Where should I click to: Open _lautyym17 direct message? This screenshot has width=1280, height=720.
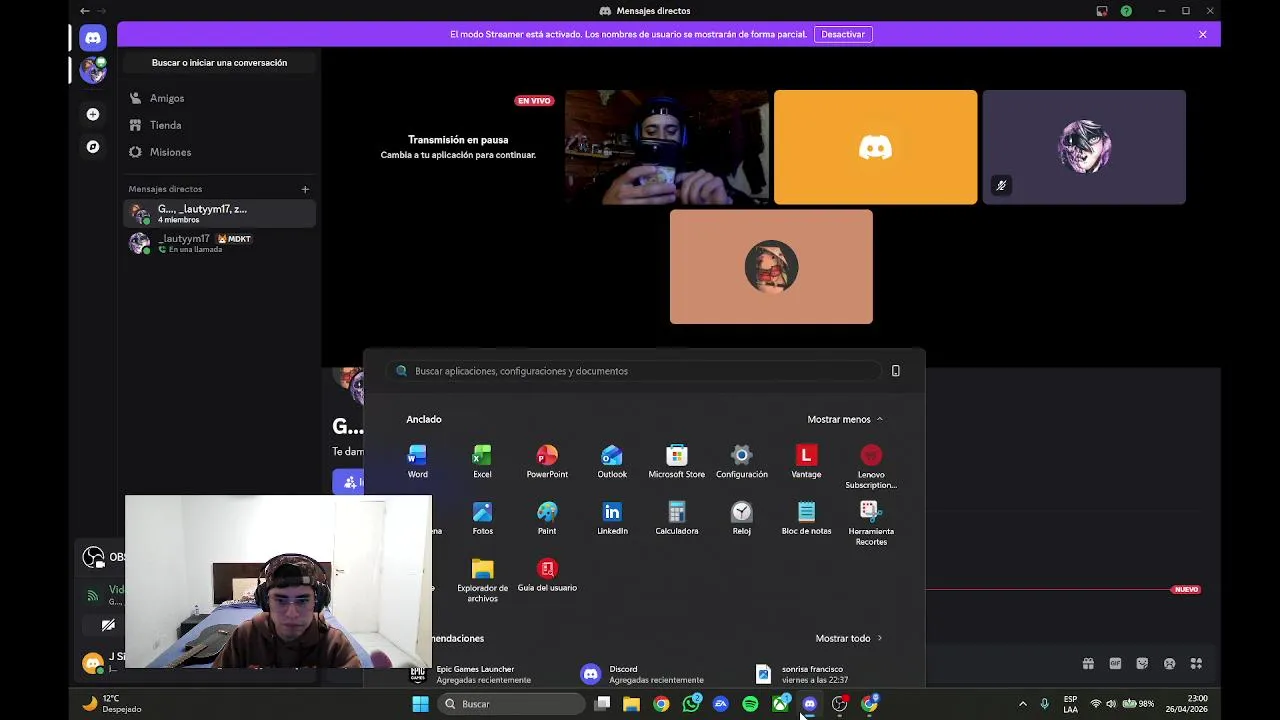click(x=219, y=243)
